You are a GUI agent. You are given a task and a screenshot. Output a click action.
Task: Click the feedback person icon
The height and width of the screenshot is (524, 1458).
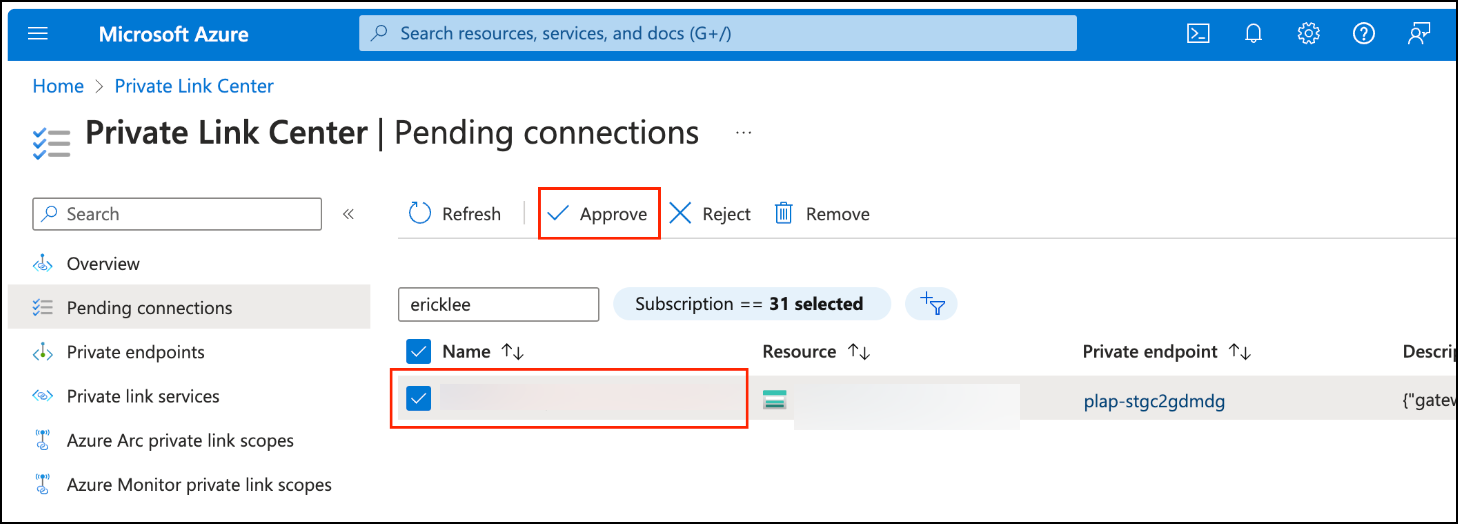click(1418, 33)
